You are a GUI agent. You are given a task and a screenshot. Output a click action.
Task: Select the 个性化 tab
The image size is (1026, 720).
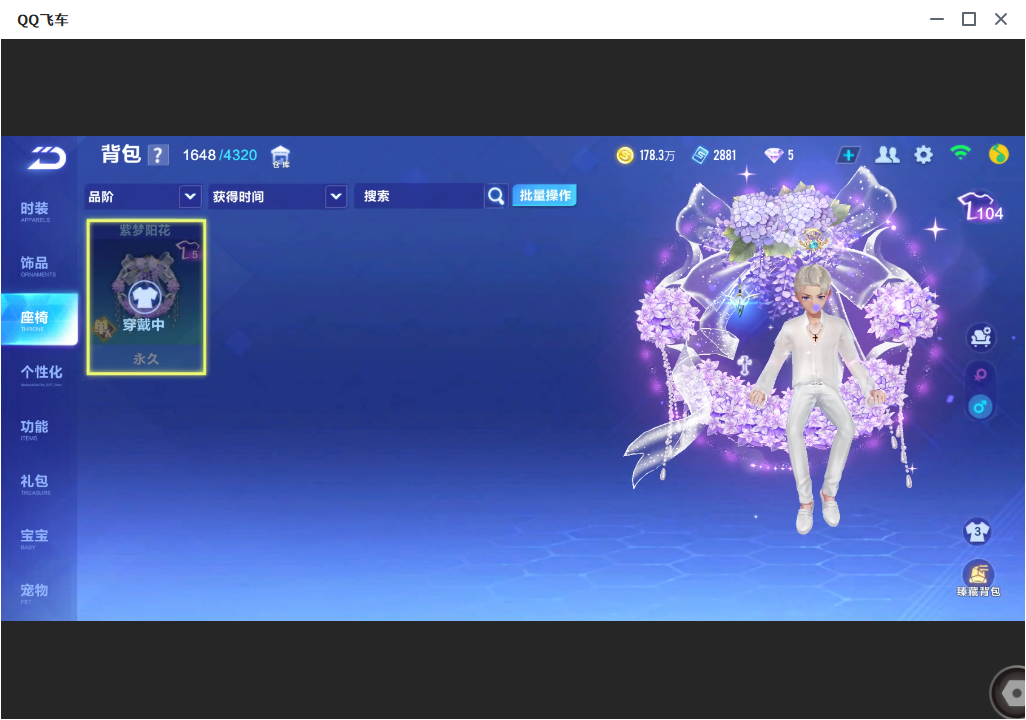(x=41, y=375)
